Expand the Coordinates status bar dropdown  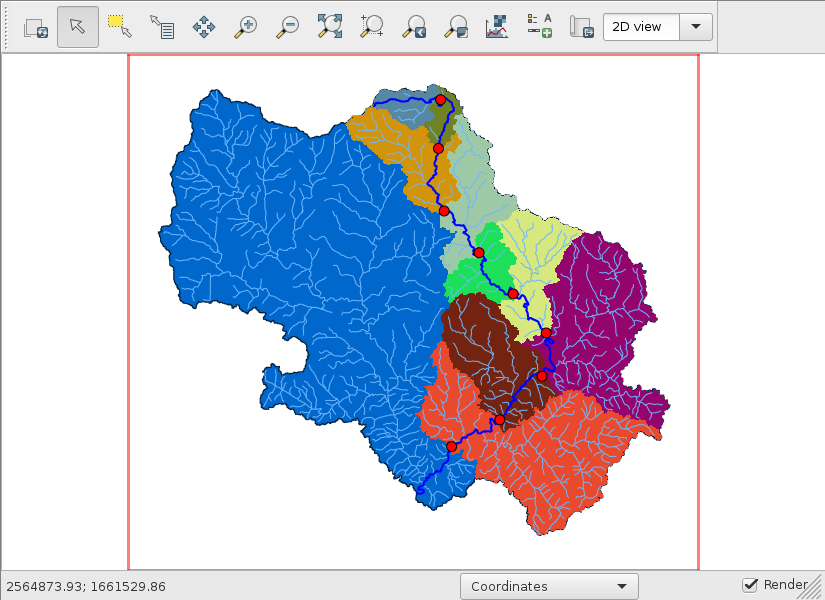549,587
